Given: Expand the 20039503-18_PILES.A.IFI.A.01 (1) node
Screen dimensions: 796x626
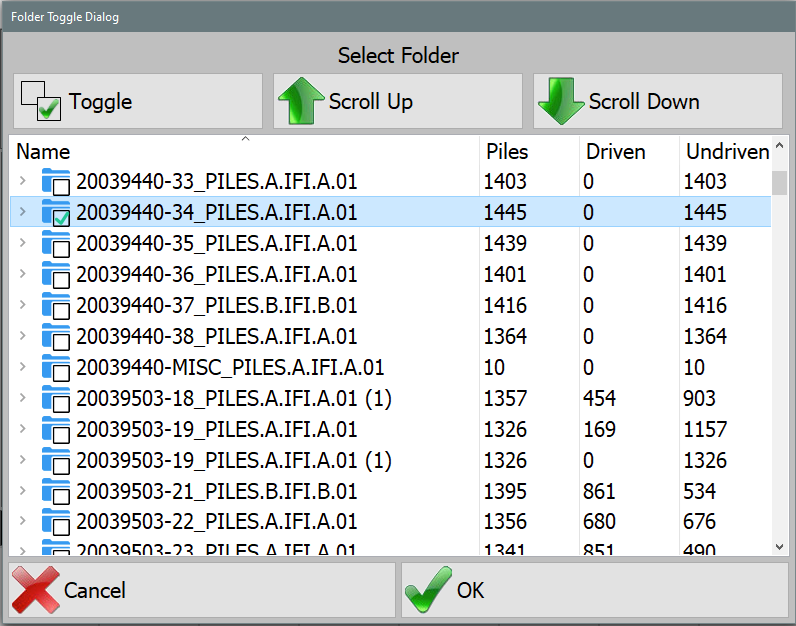Looking at the screenshot, I should (22, 397).
